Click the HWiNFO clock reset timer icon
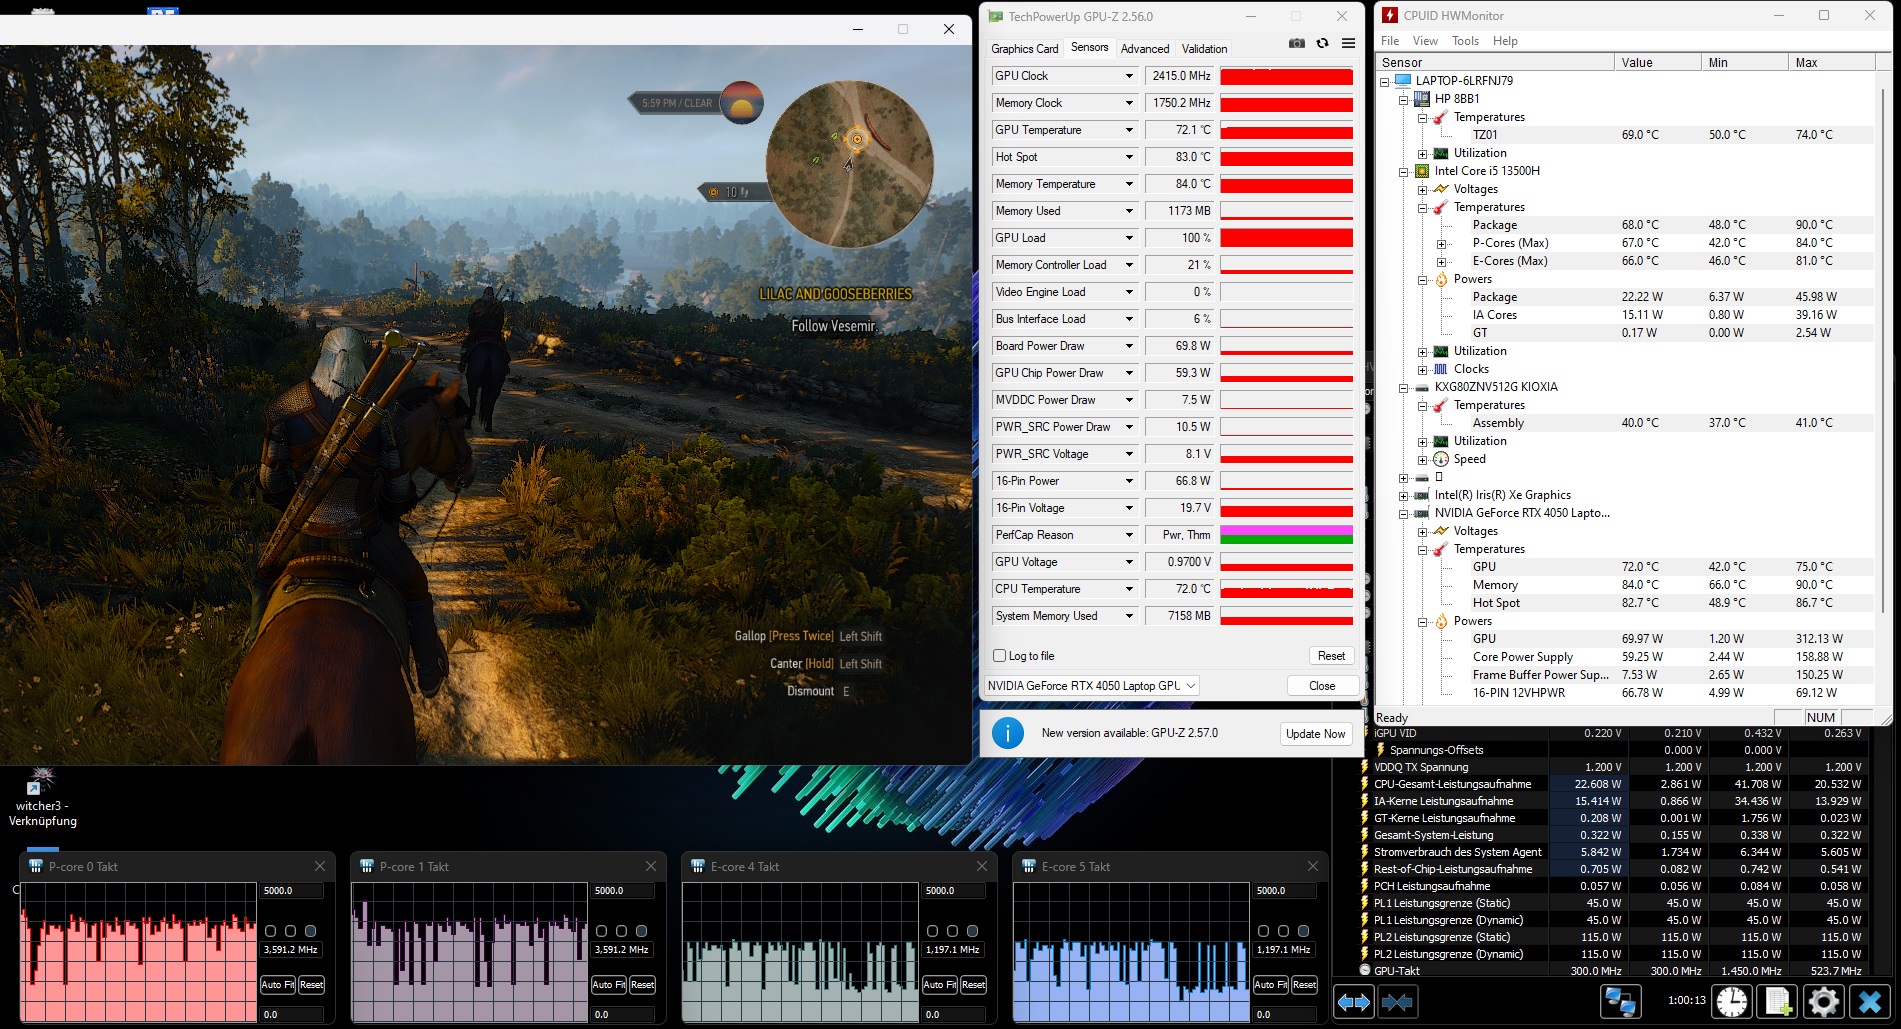 pos(1732,1001)
